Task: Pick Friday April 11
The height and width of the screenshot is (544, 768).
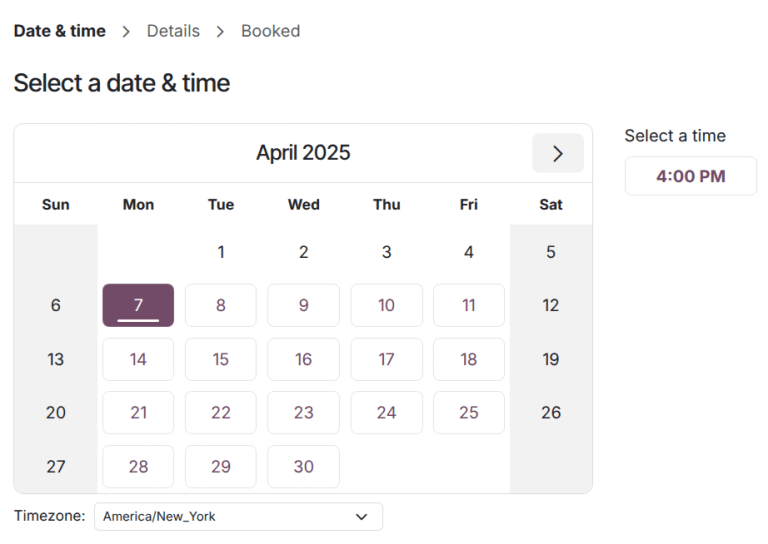Action: [x=468, y=305]
